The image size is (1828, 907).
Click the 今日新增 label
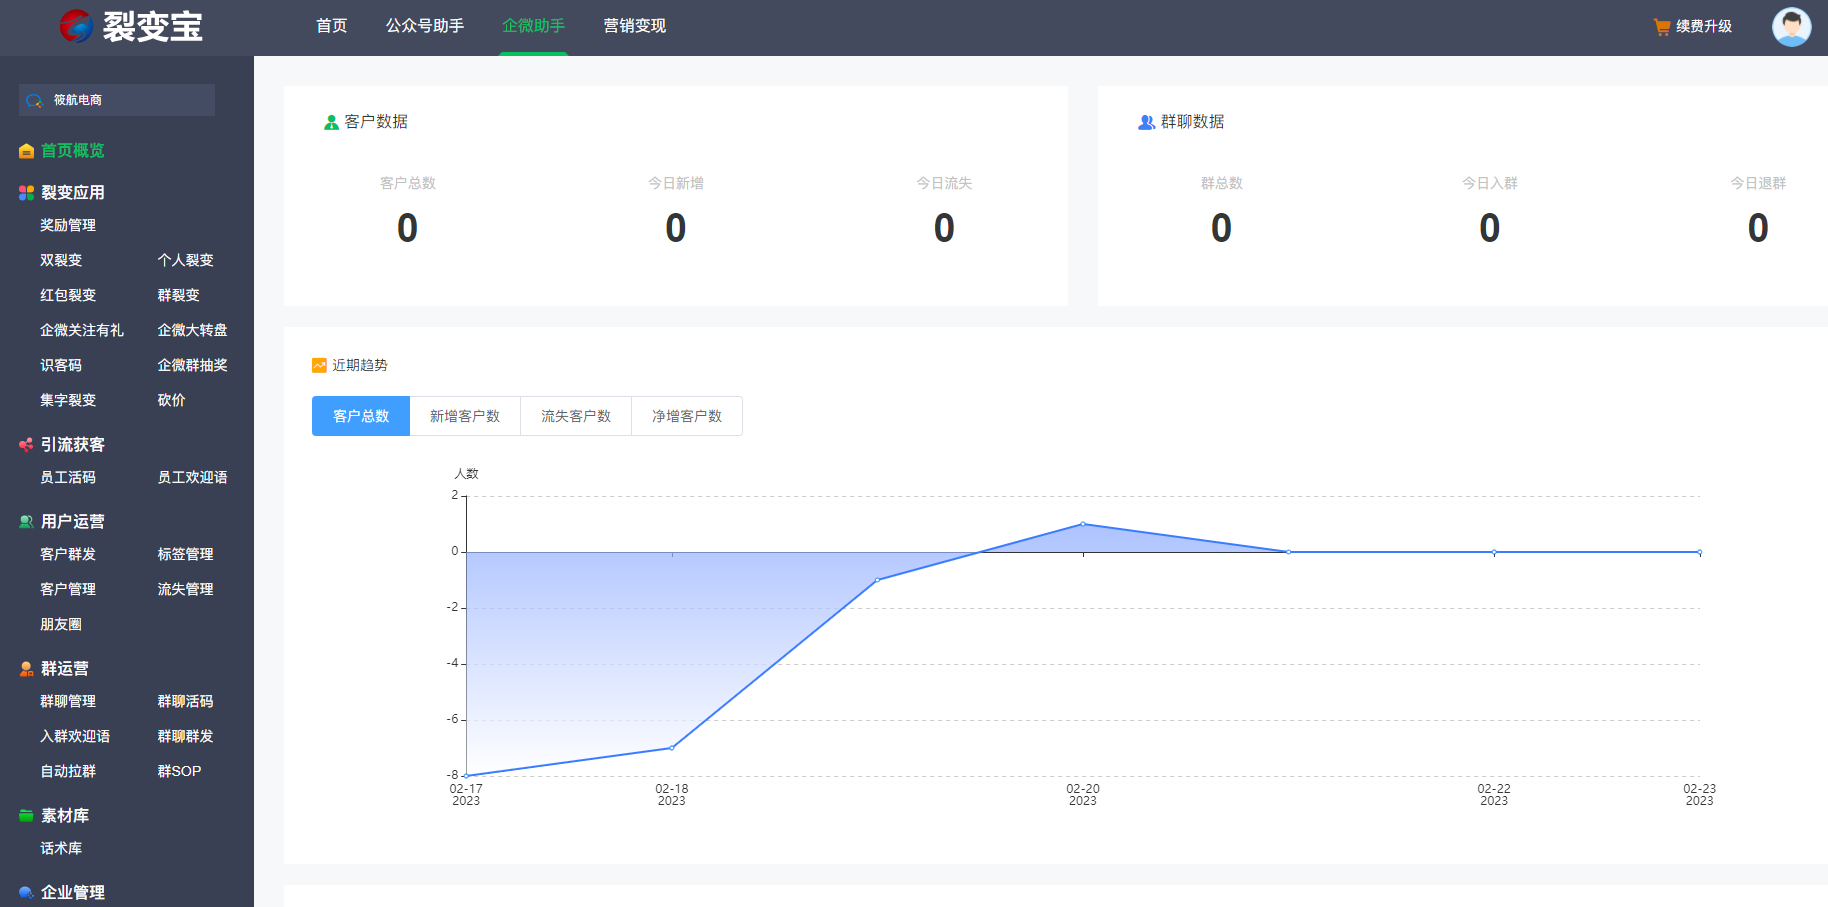676,184
